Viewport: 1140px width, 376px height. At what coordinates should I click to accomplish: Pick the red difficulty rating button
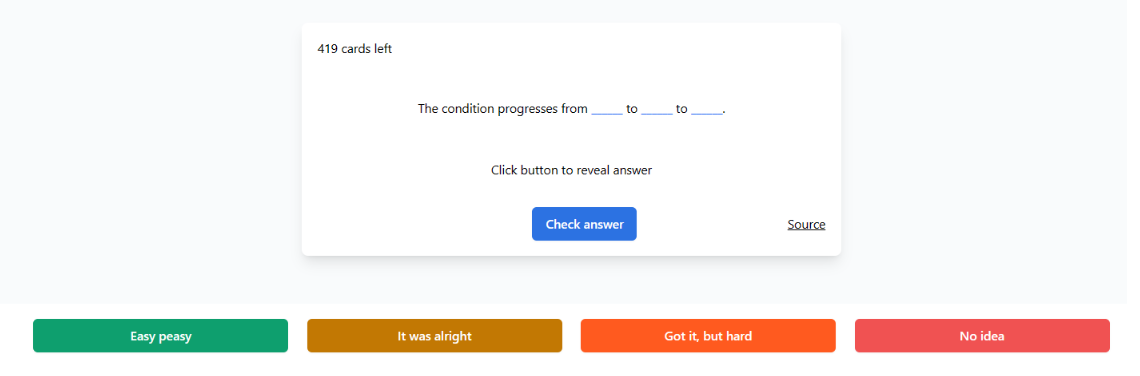tap(982, 336)
